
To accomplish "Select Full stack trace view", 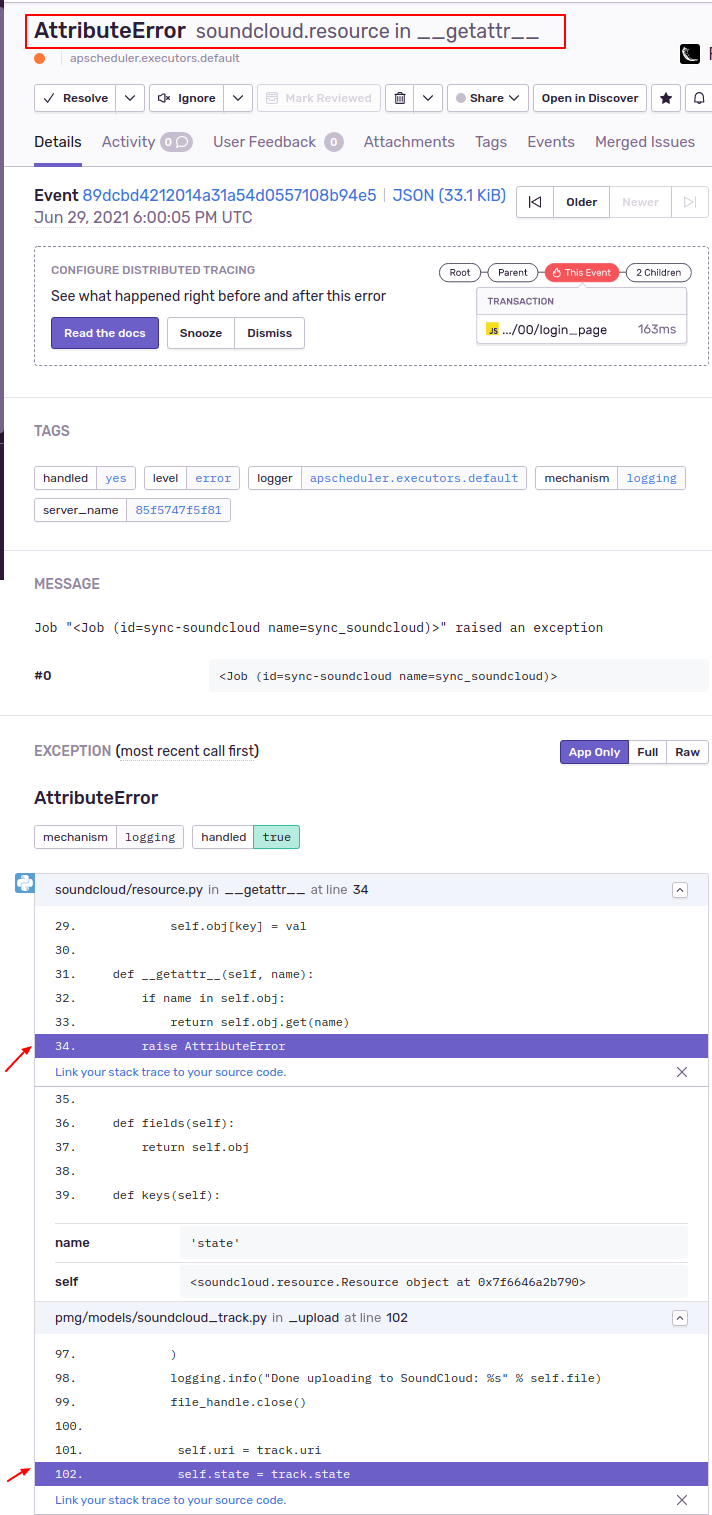I will [x=648, y=752].
